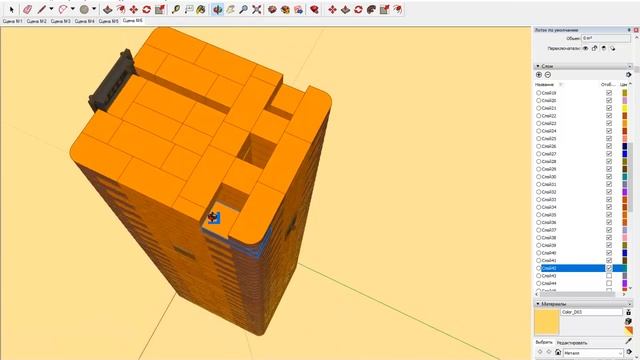Pick the material eyedropper sampler

628,341
